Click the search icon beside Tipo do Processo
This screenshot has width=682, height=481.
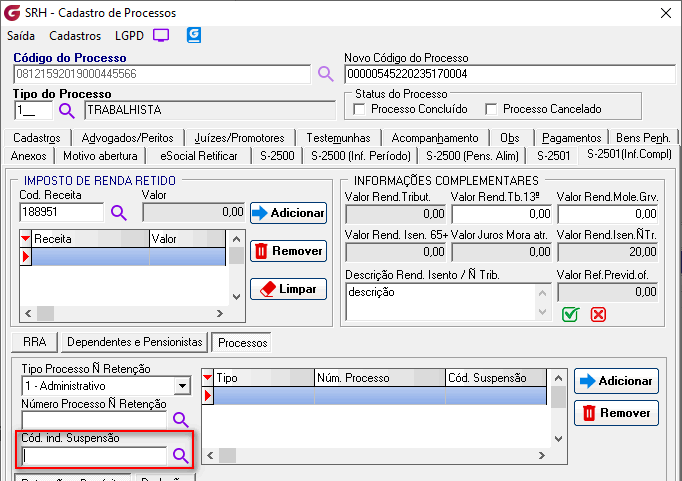67,110
